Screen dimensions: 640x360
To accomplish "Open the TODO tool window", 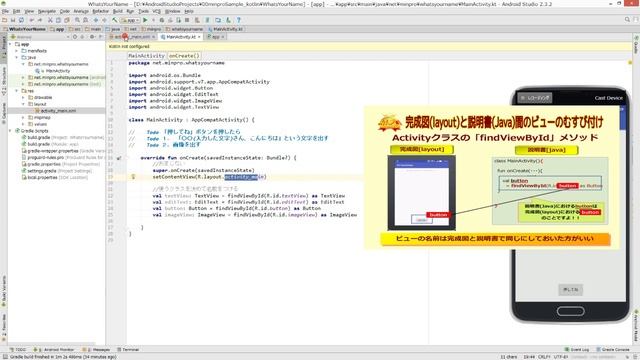I will click(18, 349).
